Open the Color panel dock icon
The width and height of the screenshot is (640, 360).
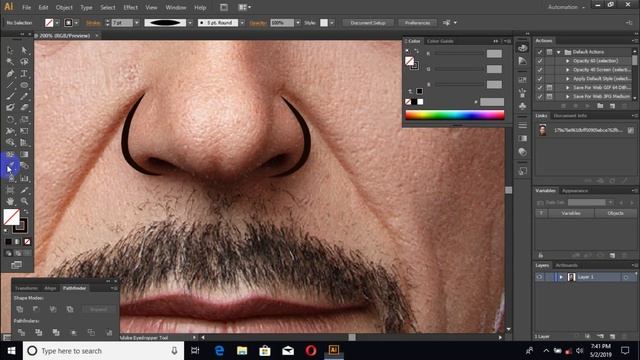[522, 48]
